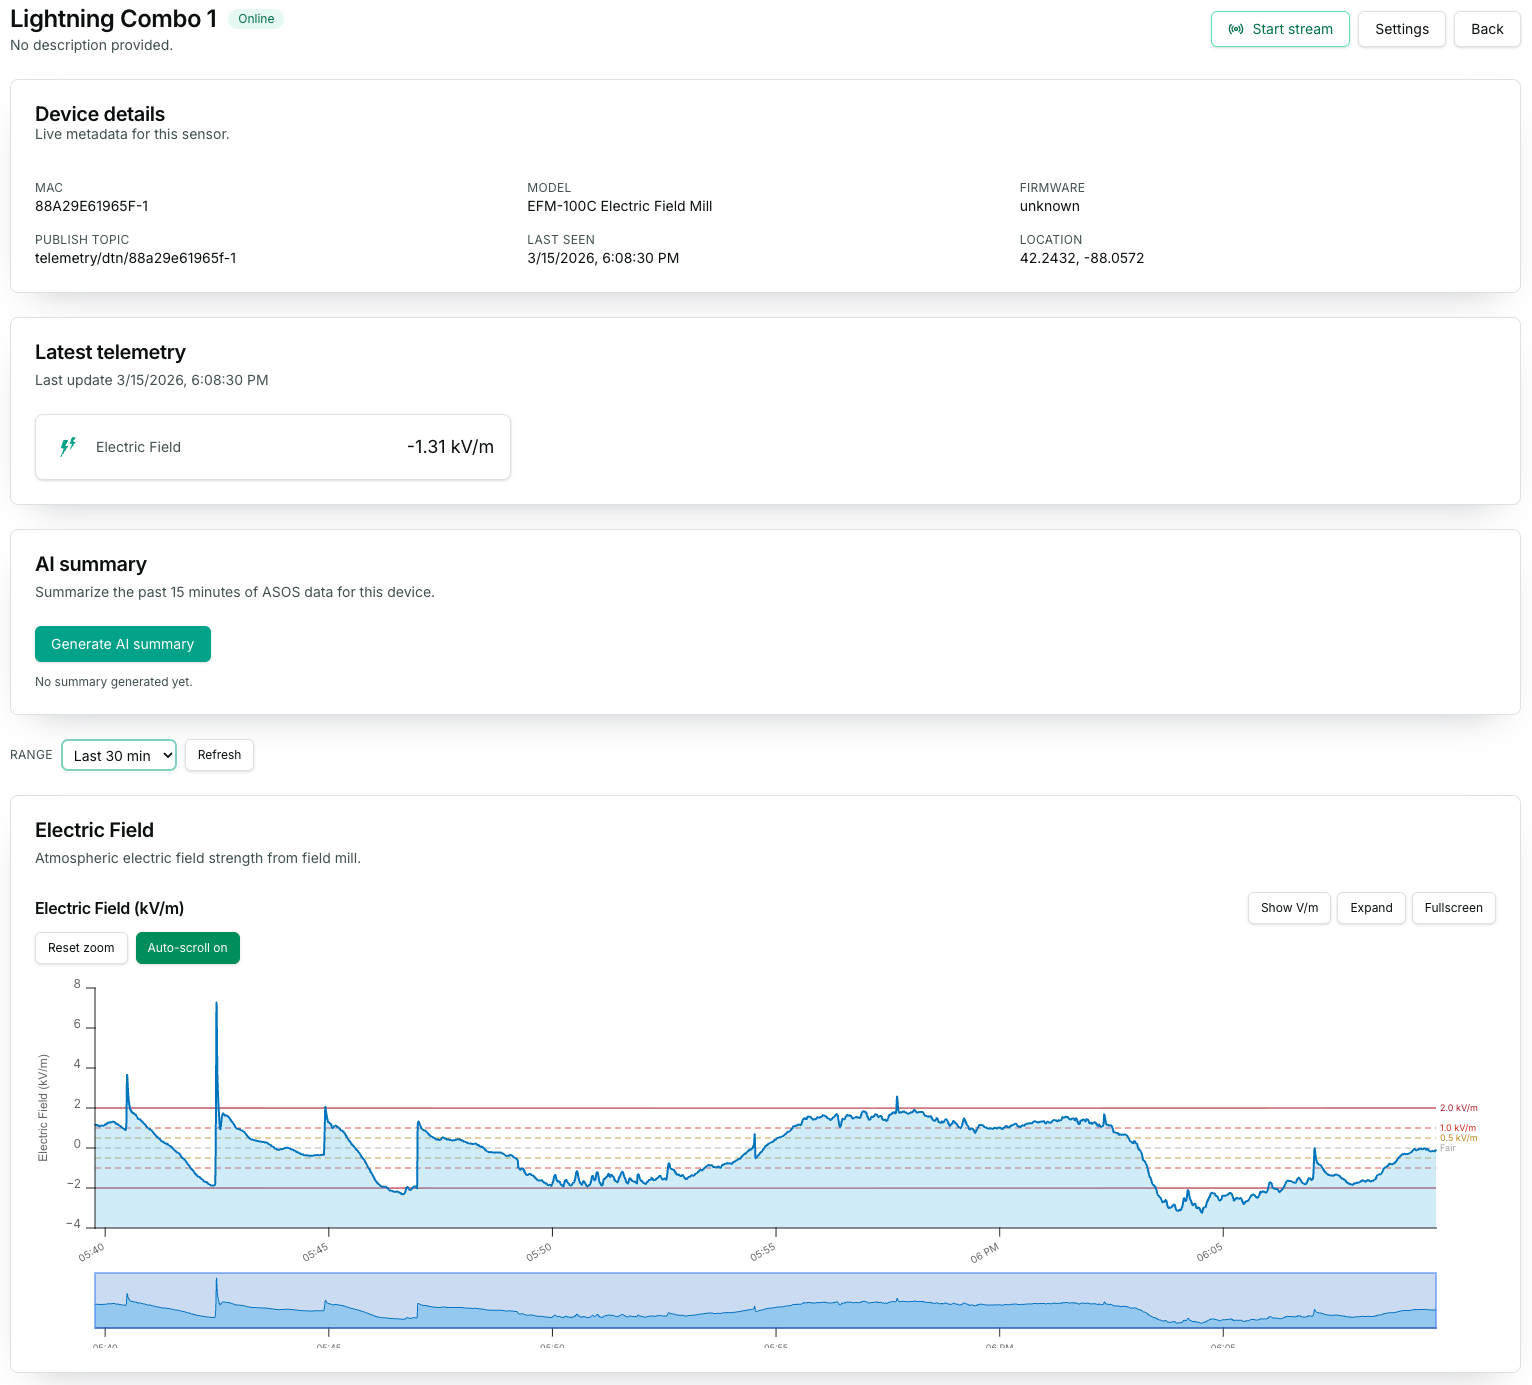Click the chart range navigator brush

point(765,1300)
